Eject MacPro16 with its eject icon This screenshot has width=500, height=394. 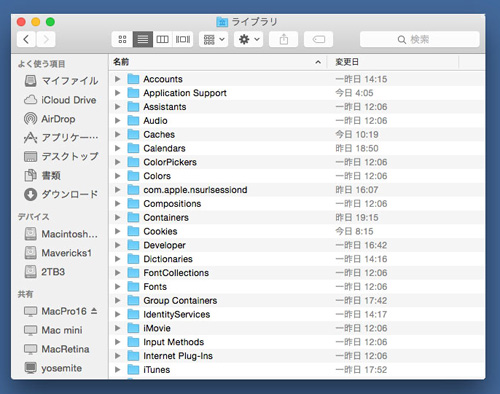[x=94, y=311]
